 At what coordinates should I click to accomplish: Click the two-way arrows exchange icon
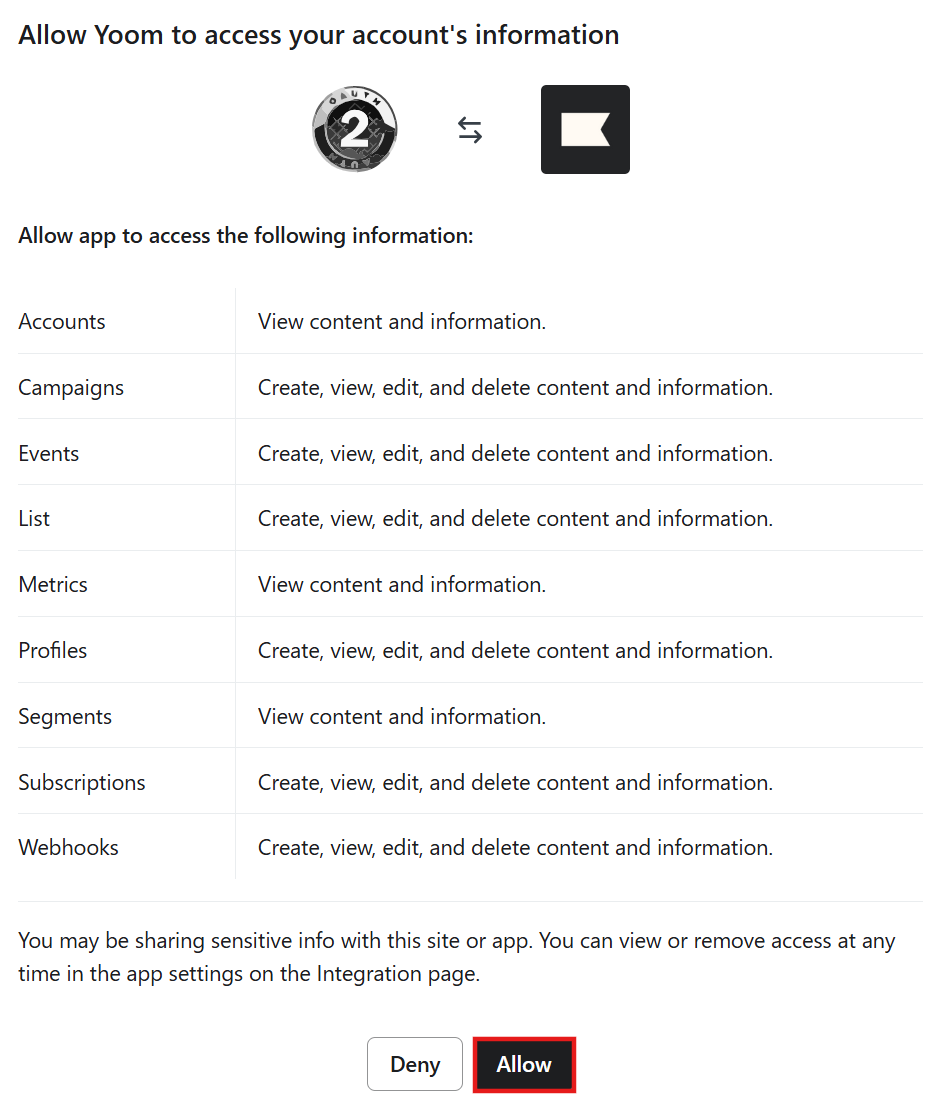point(470,130)
